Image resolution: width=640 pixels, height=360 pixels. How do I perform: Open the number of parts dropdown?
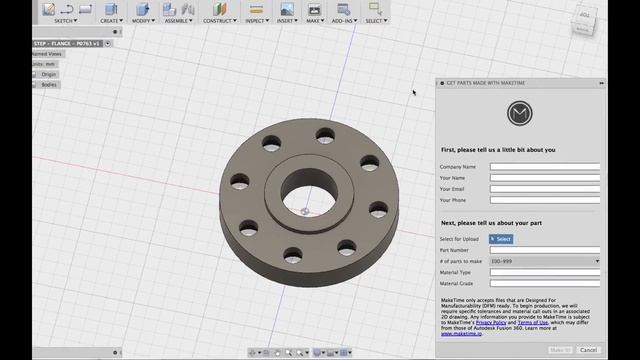pyautogui.click(x=544, y=261)
